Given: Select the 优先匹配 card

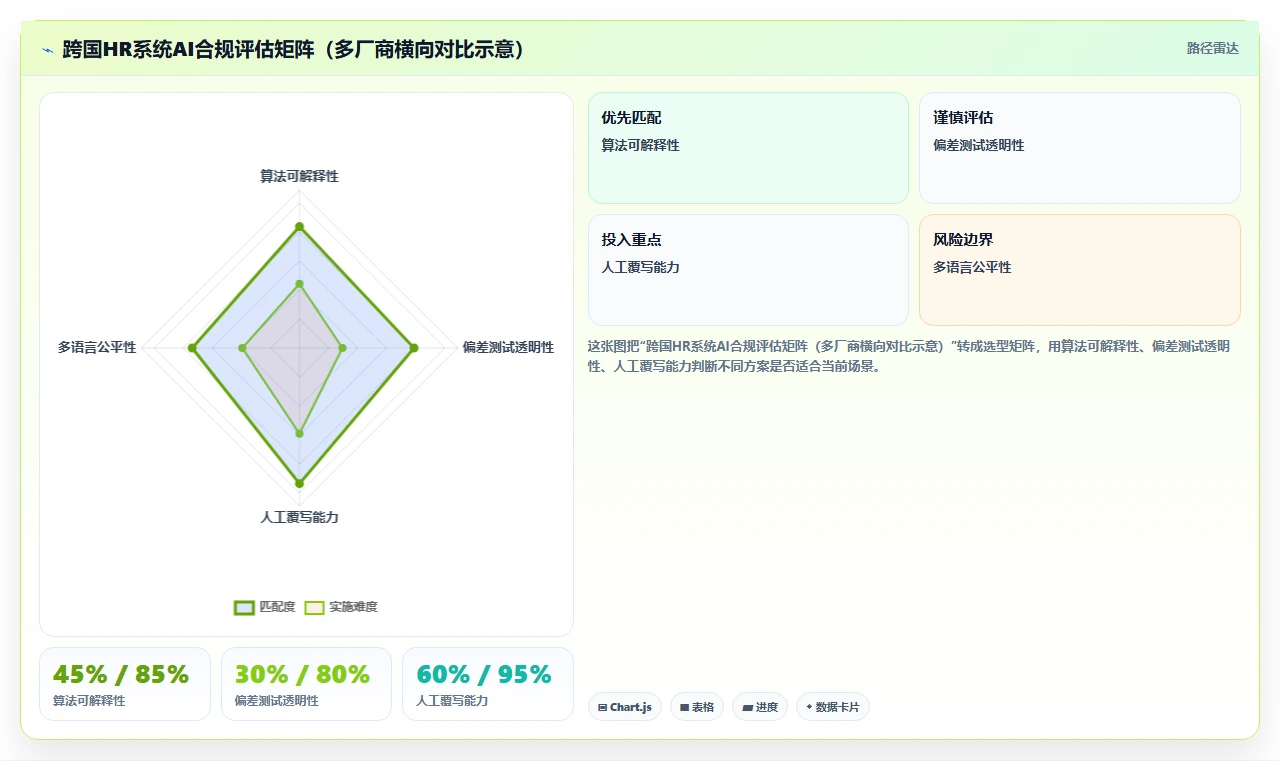Looking at the screenshot, I should [x=748, y=148].
